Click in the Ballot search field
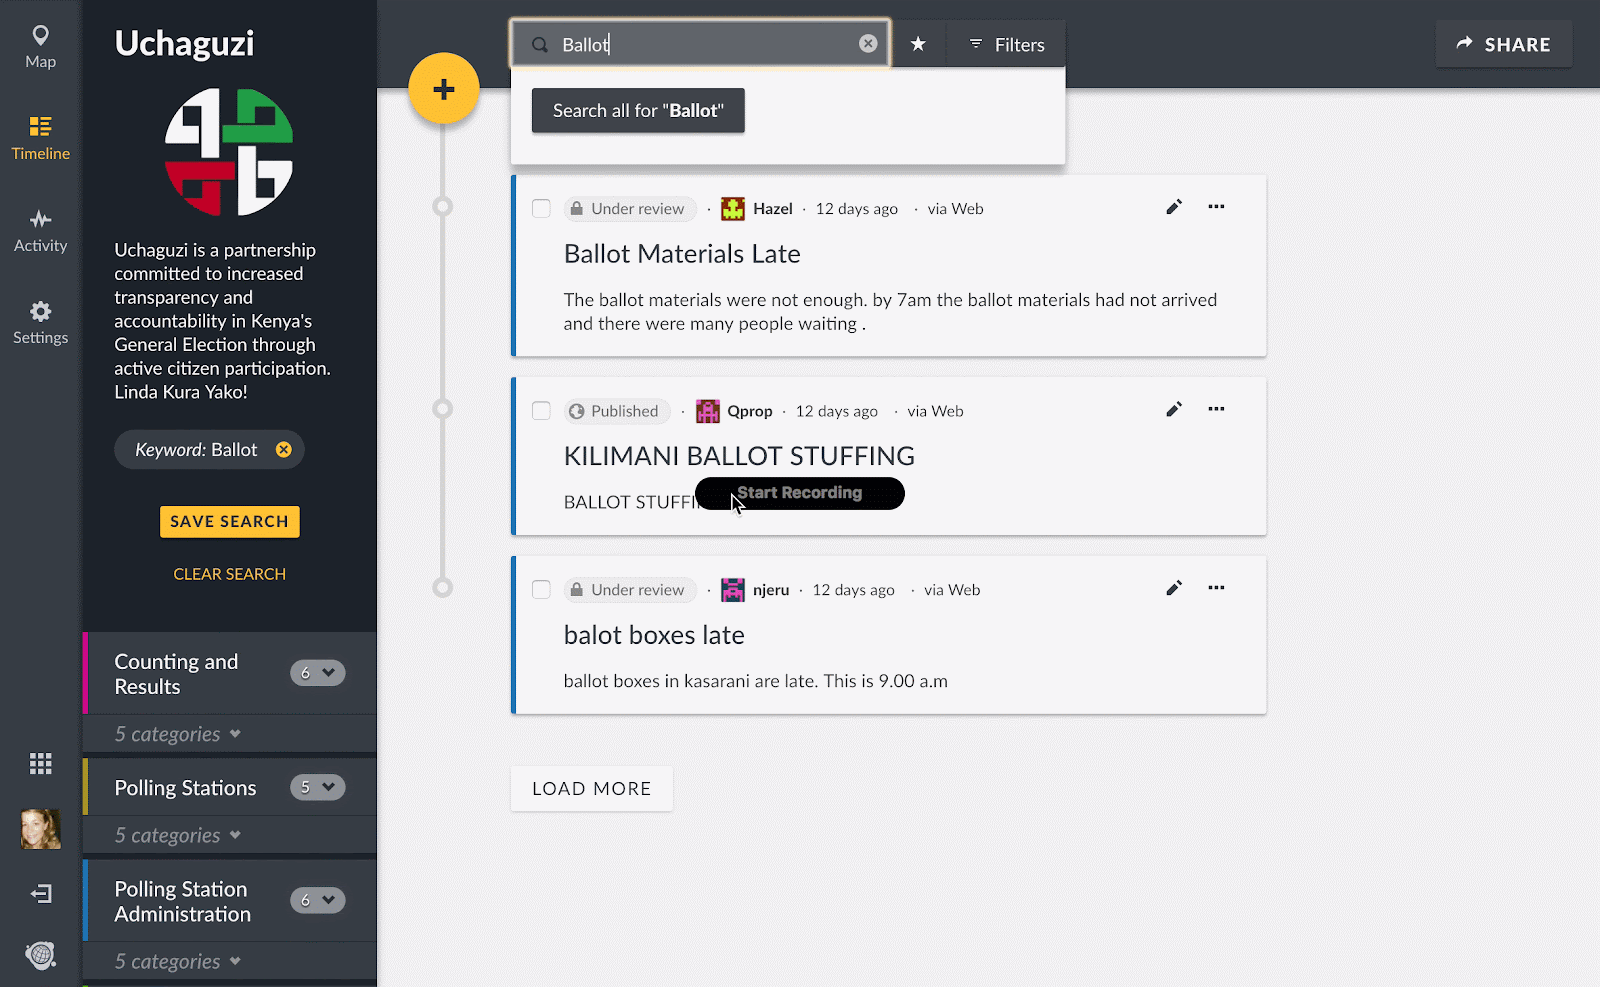 (700, 44)
